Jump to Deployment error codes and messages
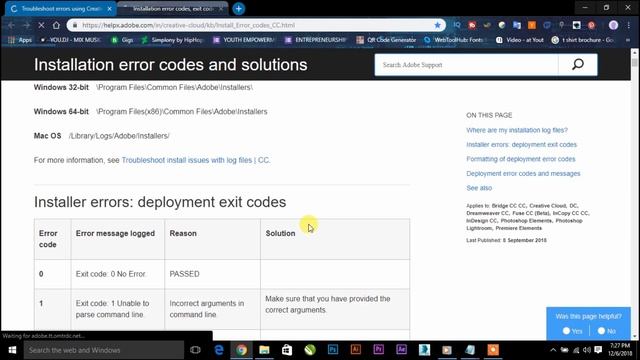 523,173
